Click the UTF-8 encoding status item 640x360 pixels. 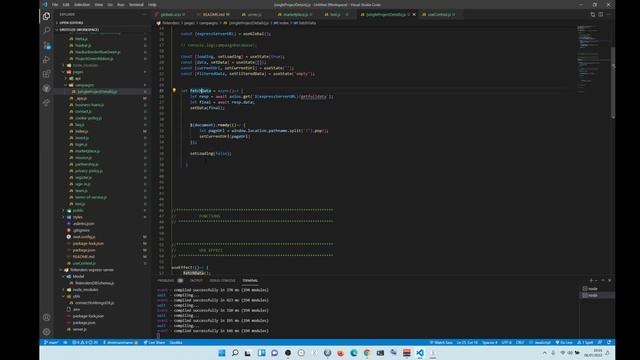tap(506, 342)
